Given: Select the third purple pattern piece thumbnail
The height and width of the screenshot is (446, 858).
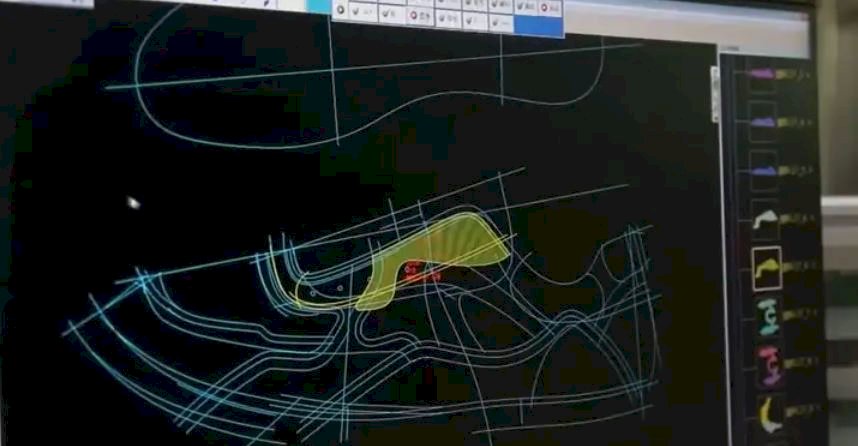Looking at the screenshot, I should tap(764, 170).
